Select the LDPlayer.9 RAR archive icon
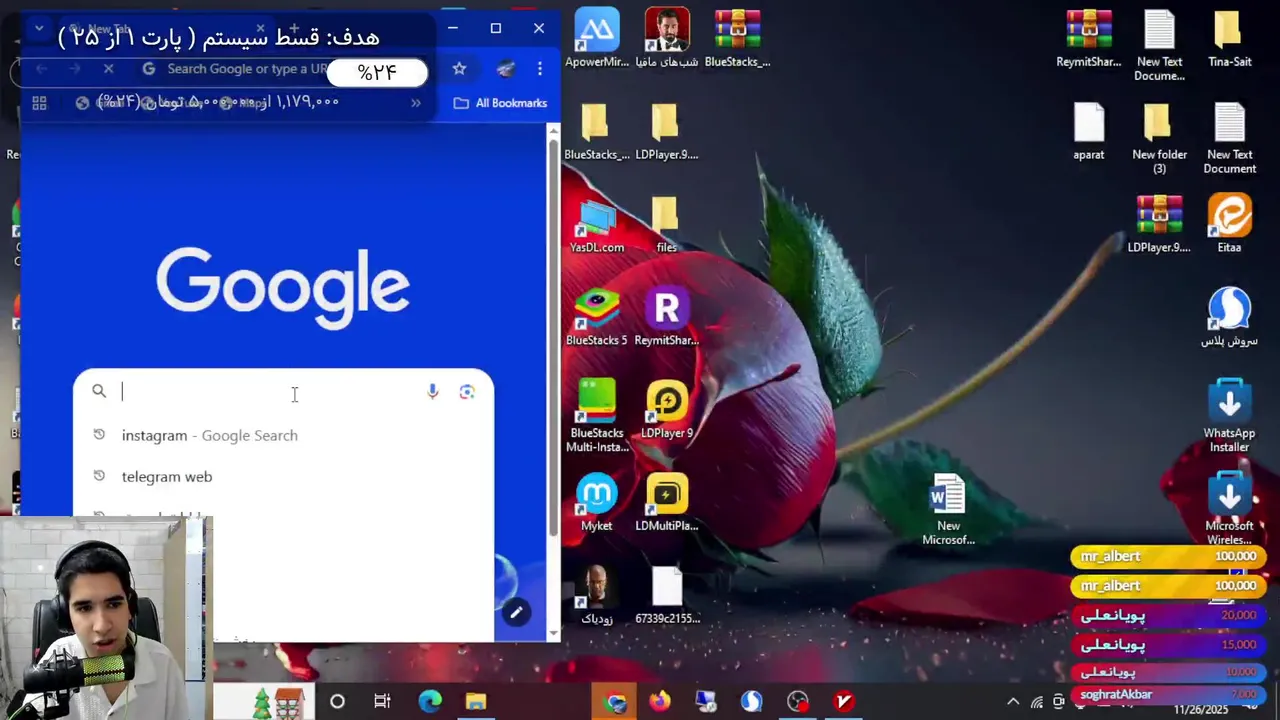The width and height of the screenshot is (1280, 720). 1159,224
